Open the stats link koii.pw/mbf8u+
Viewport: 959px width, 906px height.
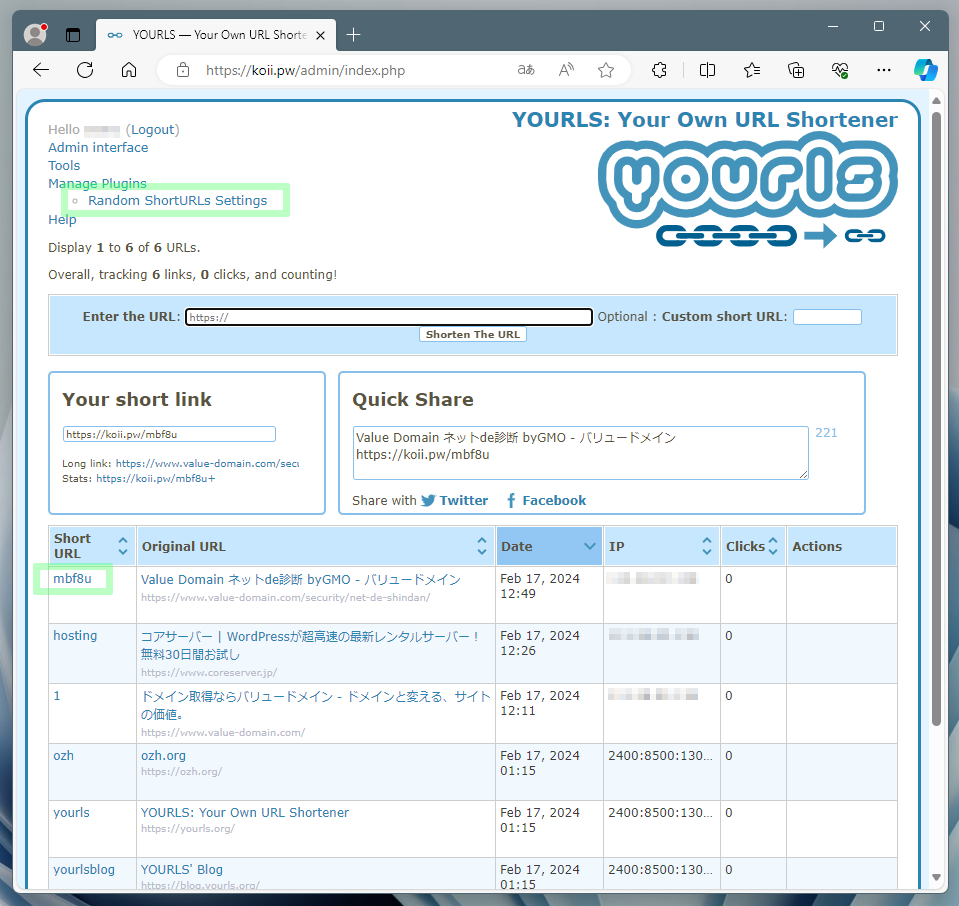(x=156, y=478)
